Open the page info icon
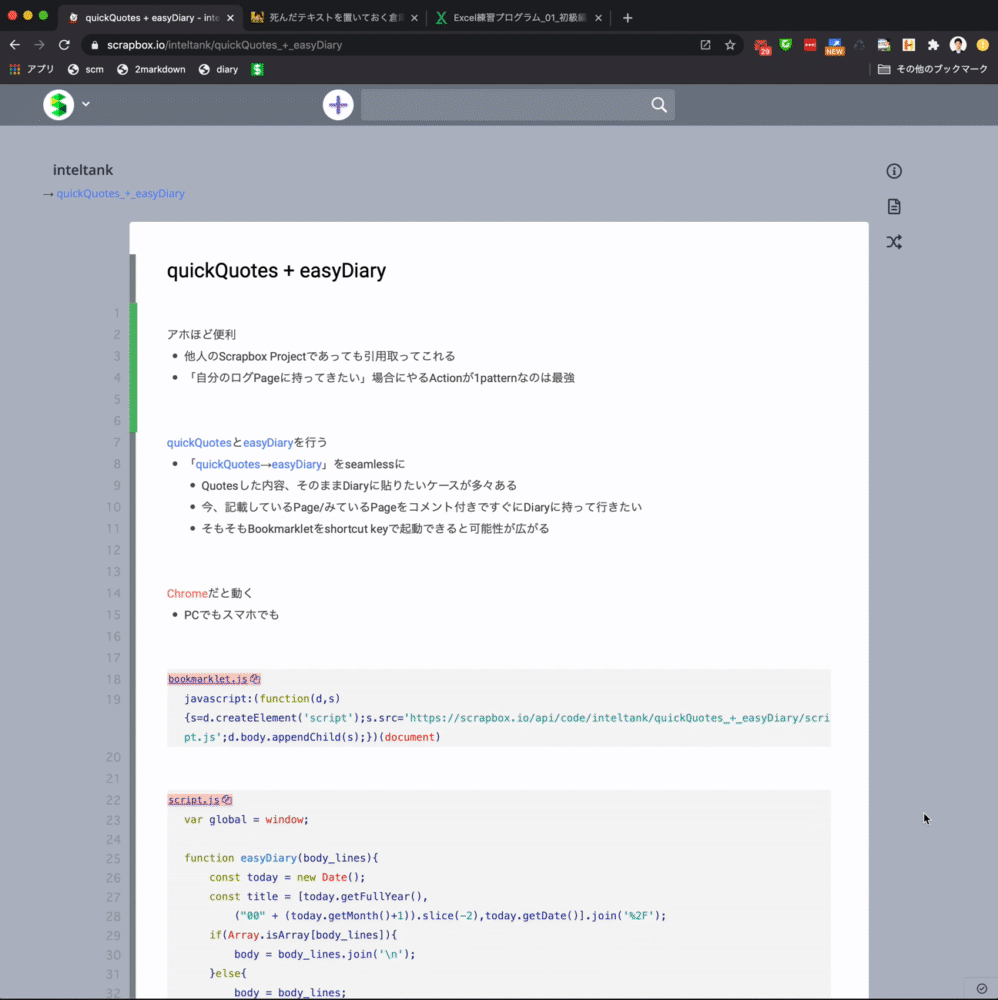The height and width of the screenshot is (1000, 998). [893, 171]
